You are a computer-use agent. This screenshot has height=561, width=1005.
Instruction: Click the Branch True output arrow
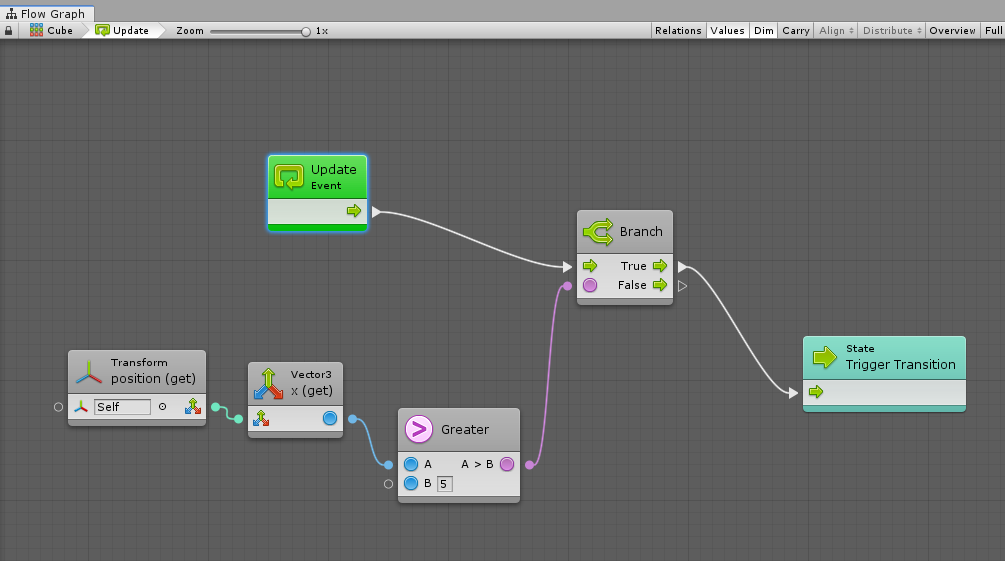(659, 266)
